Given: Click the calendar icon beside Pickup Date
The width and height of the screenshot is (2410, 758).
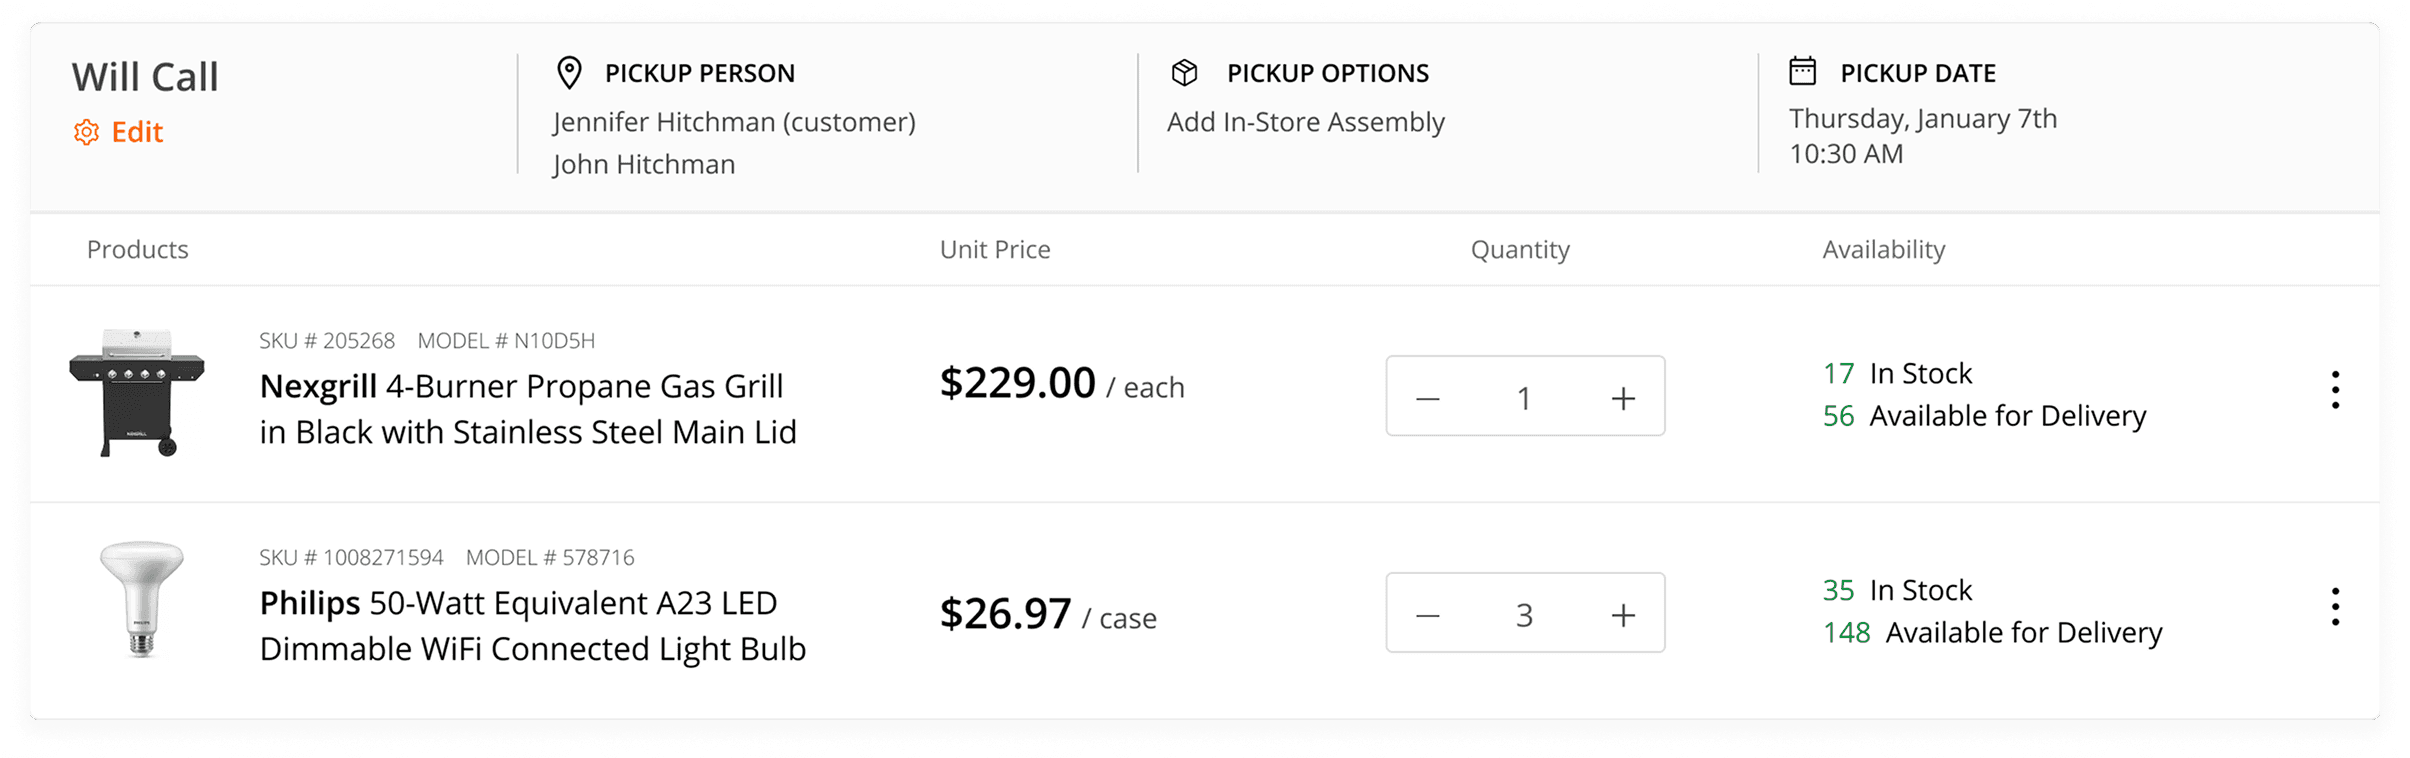Looking at the screenshot, I should click(1802, 72).
